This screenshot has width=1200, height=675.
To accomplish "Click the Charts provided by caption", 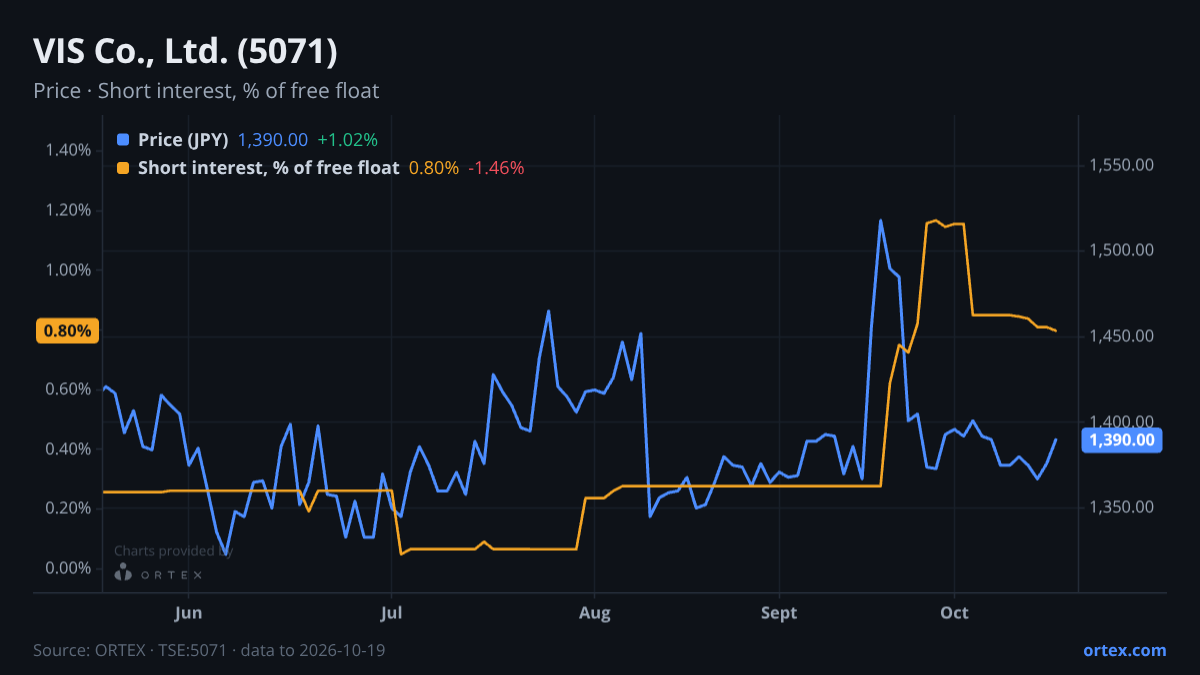I will pyautogui.click(x=174, y=551).
